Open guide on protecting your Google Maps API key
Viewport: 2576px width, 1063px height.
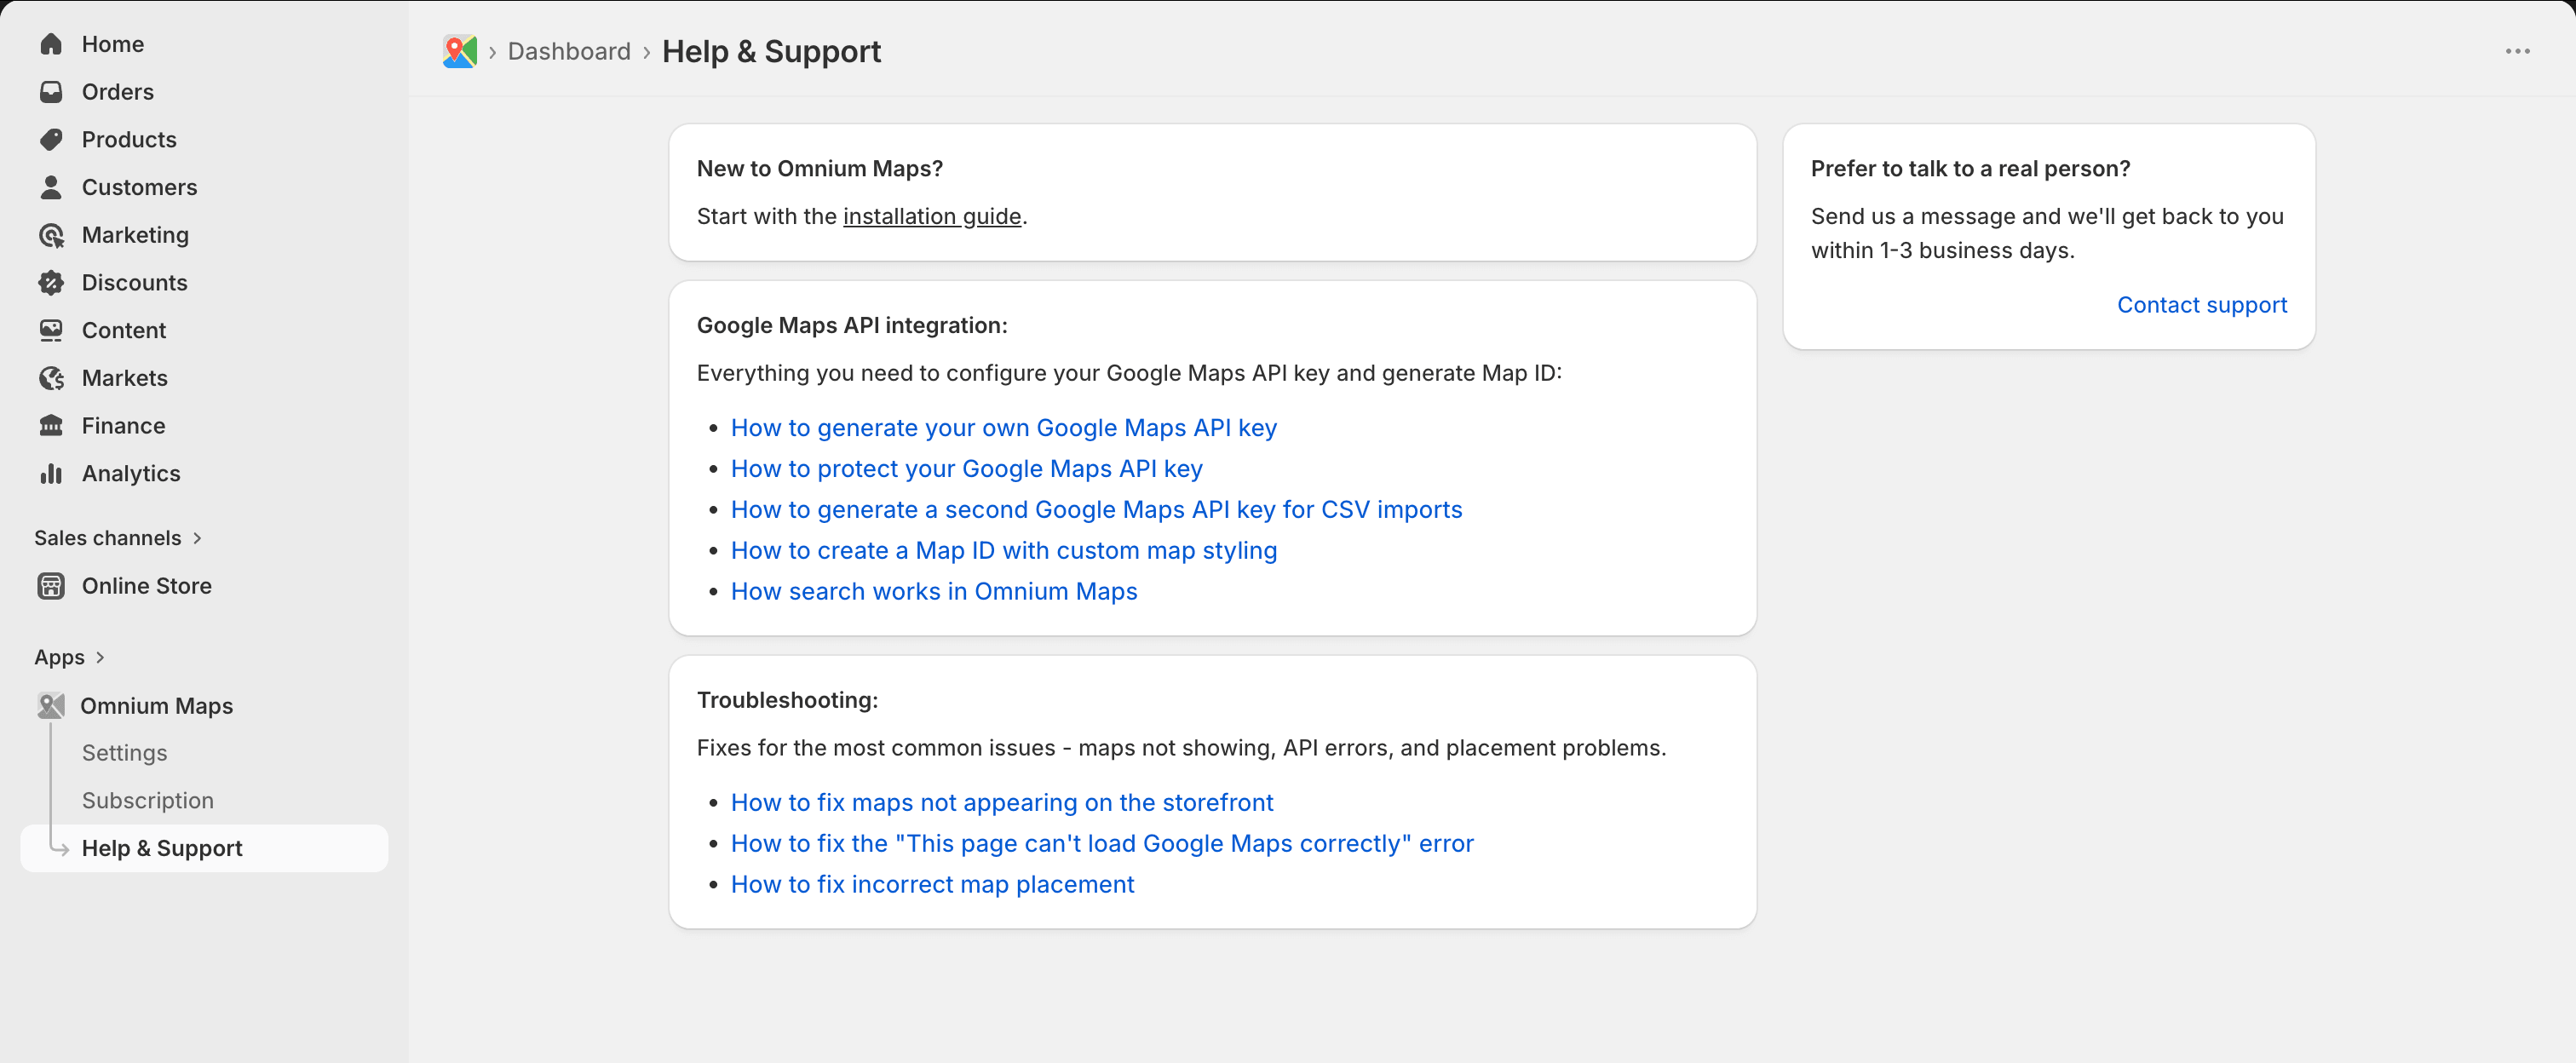[966, 469]
